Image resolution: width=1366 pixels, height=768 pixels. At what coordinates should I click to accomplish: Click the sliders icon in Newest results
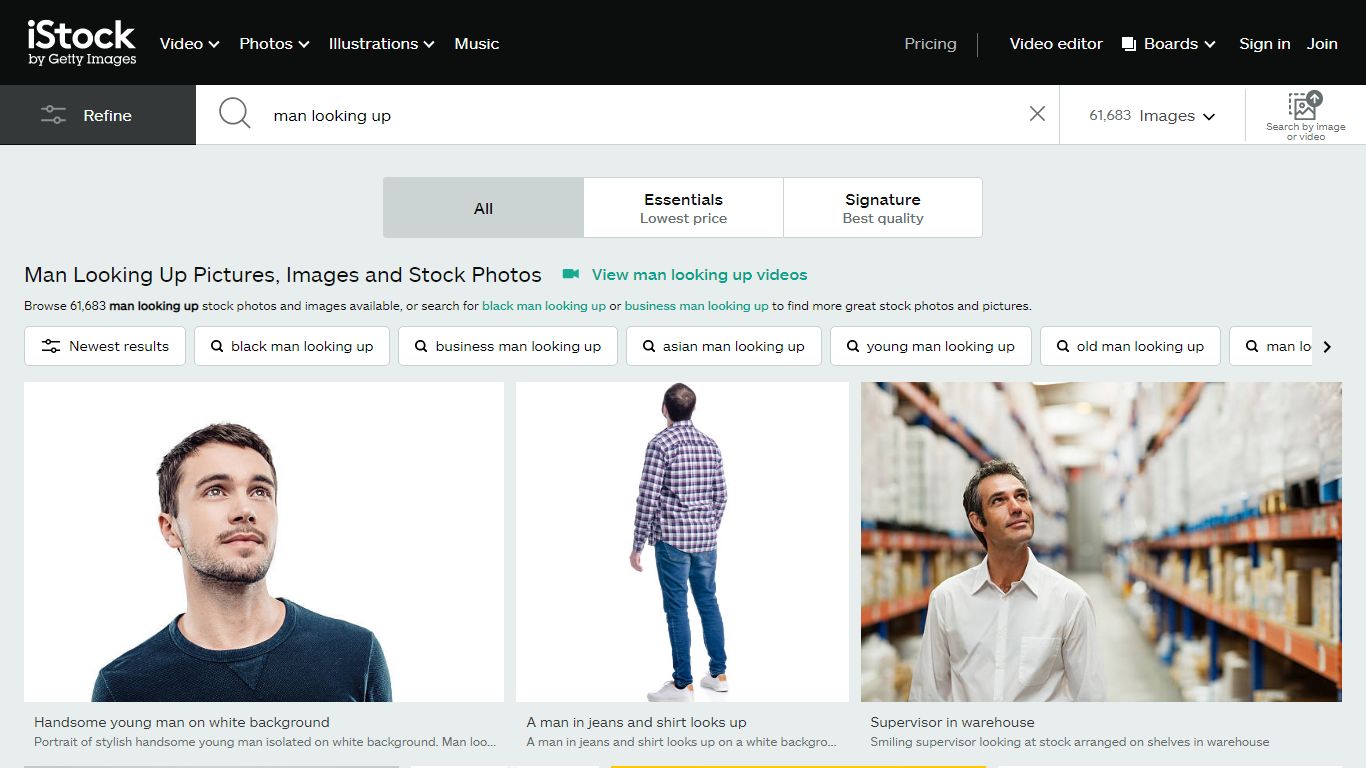click(51, 346)
